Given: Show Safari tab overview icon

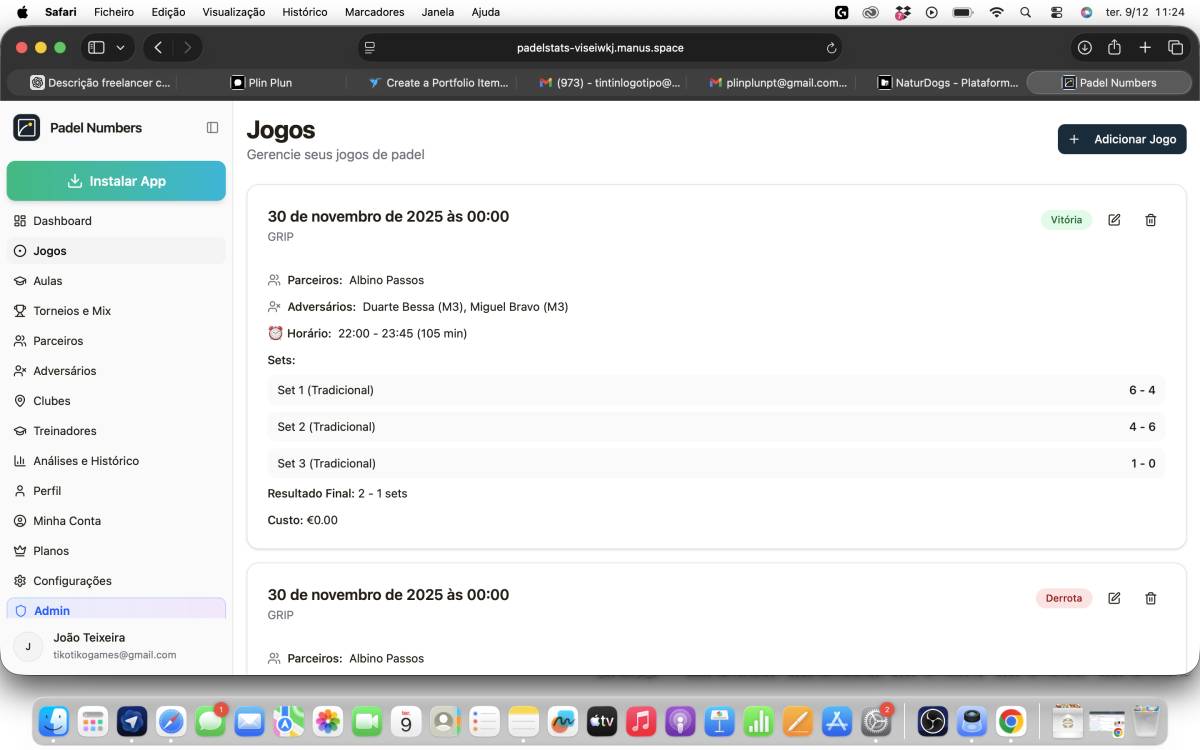Looking at the screenshot, I should click(1176, 47).
